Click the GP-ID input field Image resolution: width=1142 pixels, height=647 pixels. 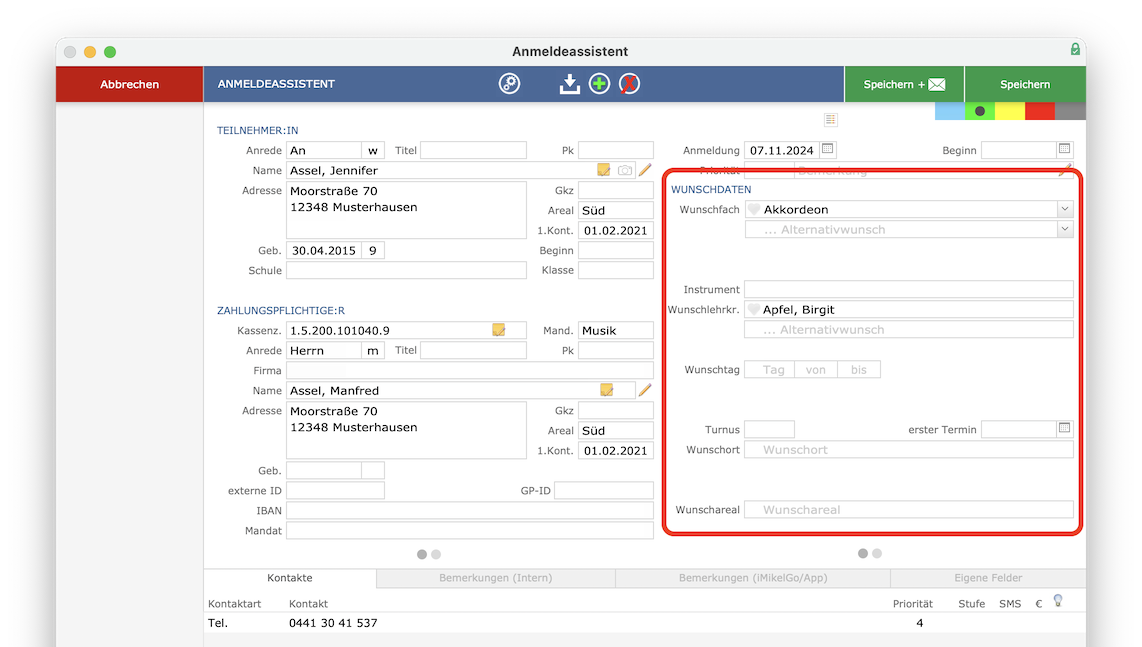pos(604,490)
